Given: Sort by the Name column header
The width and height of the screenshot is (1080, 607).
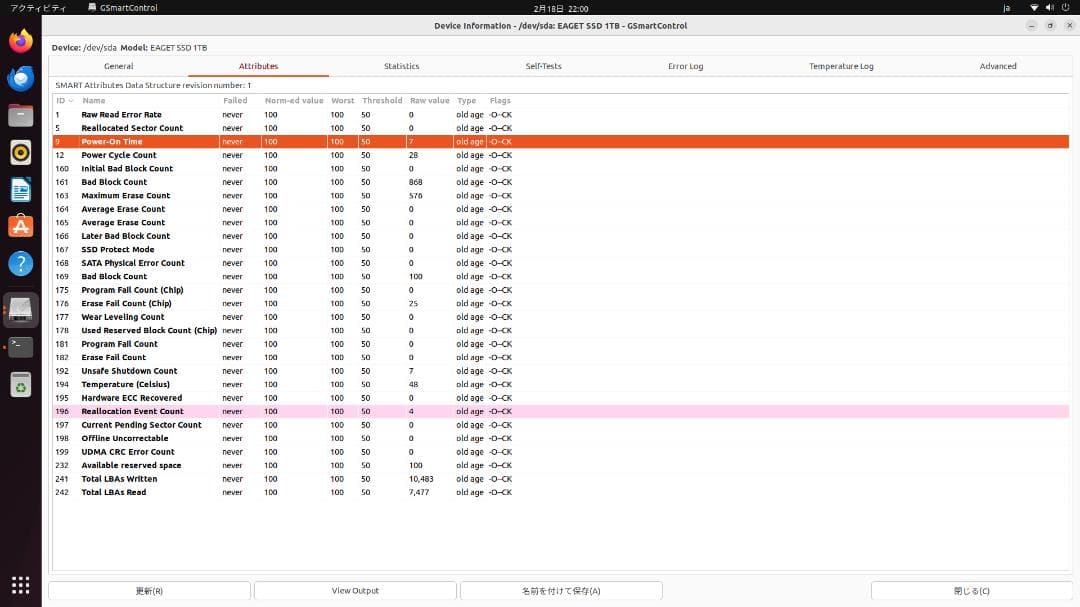Looking at the screenshot, I should tap(149, 101).
